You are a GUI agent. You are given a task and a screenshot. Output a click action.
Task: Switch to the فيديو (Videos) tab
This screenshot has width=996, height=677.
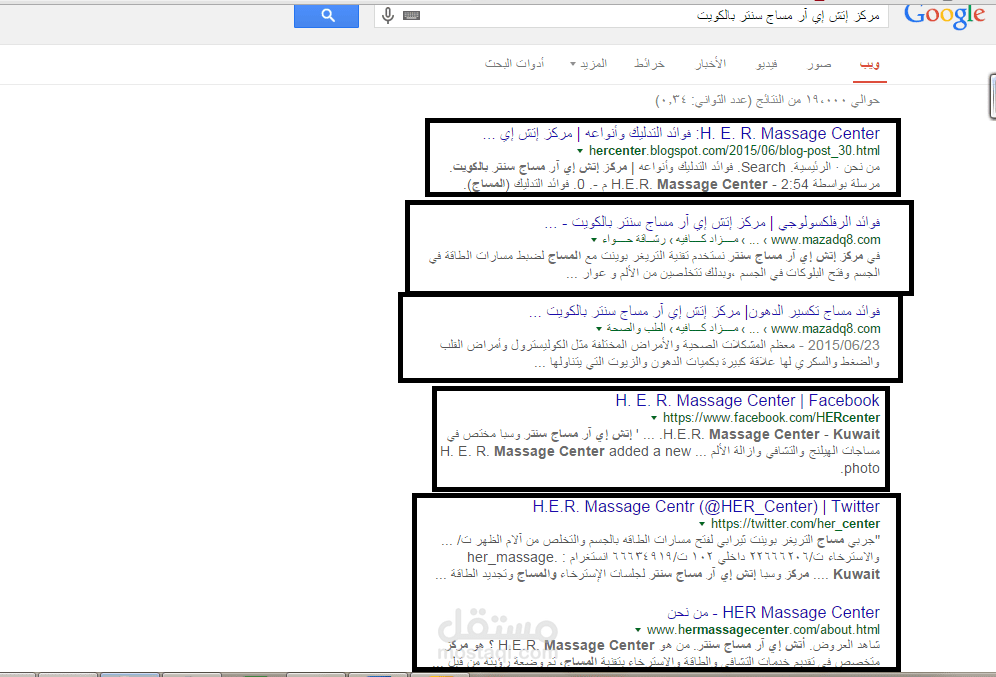point(767,64)
